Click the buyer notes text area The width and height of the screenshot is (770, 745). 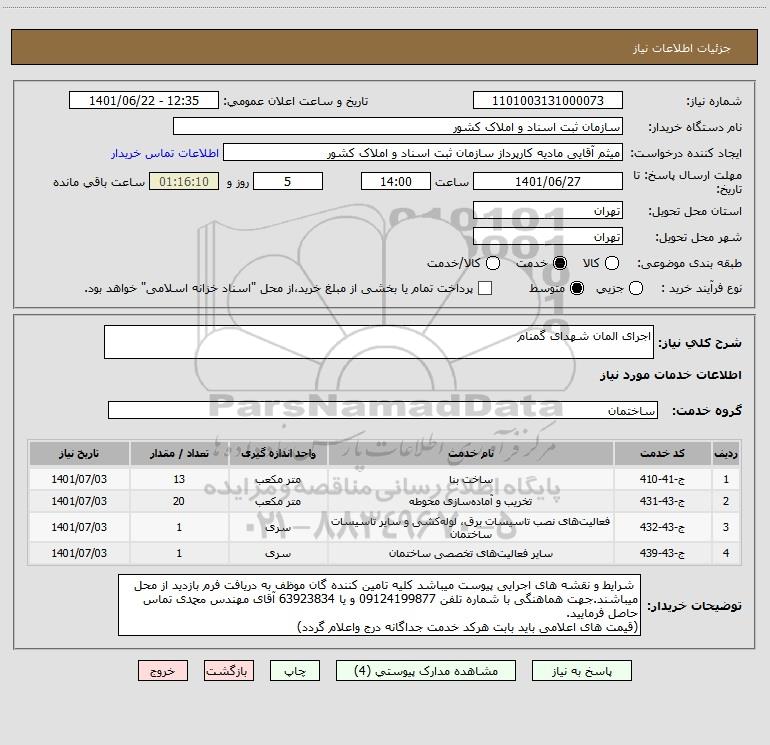tap(380, 606)
